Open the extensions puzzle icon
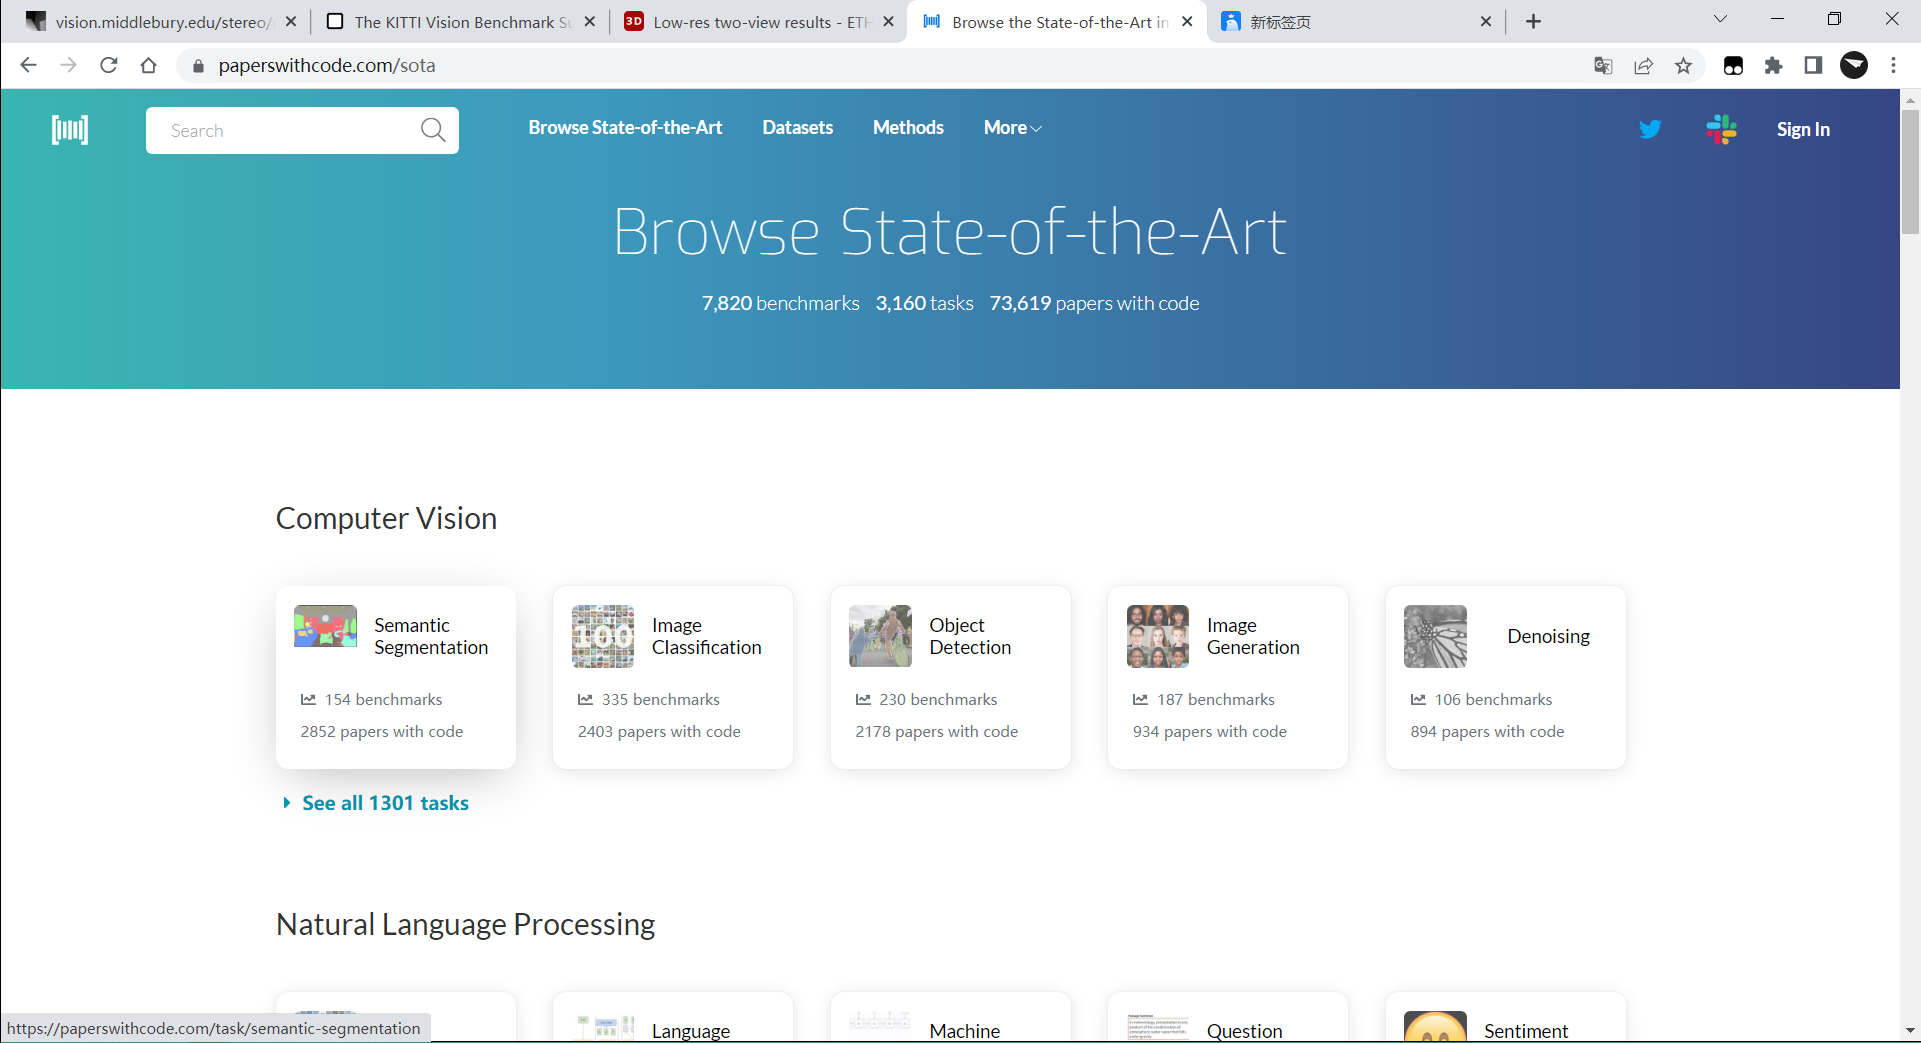Viewport: 1921px width, 1043px height. (x=1773, y=66)
